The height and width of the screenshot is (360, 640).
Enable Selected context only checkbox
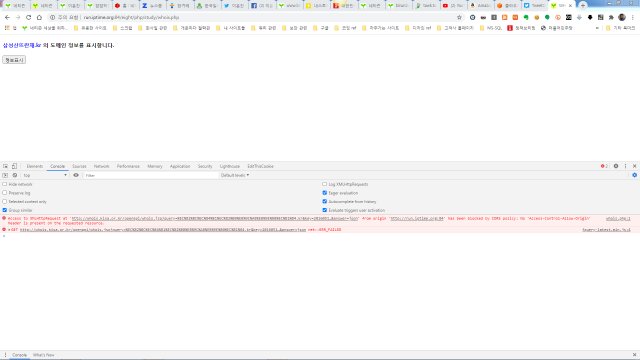(x=4, y=201)
